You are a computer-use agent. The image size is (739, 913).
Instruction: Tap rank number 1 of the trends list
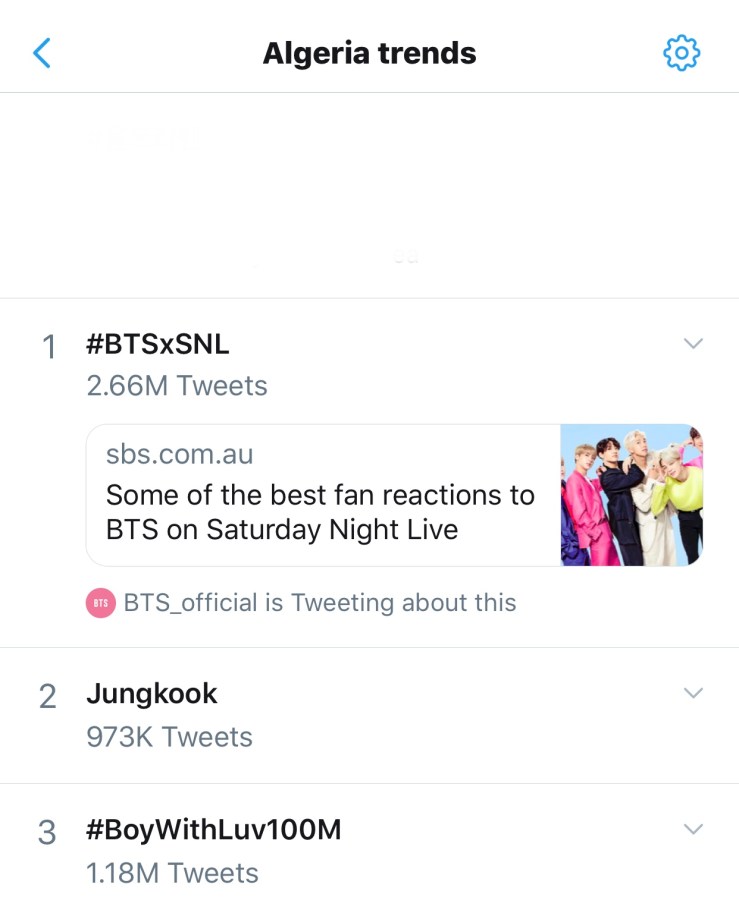[x=48, y=347]
